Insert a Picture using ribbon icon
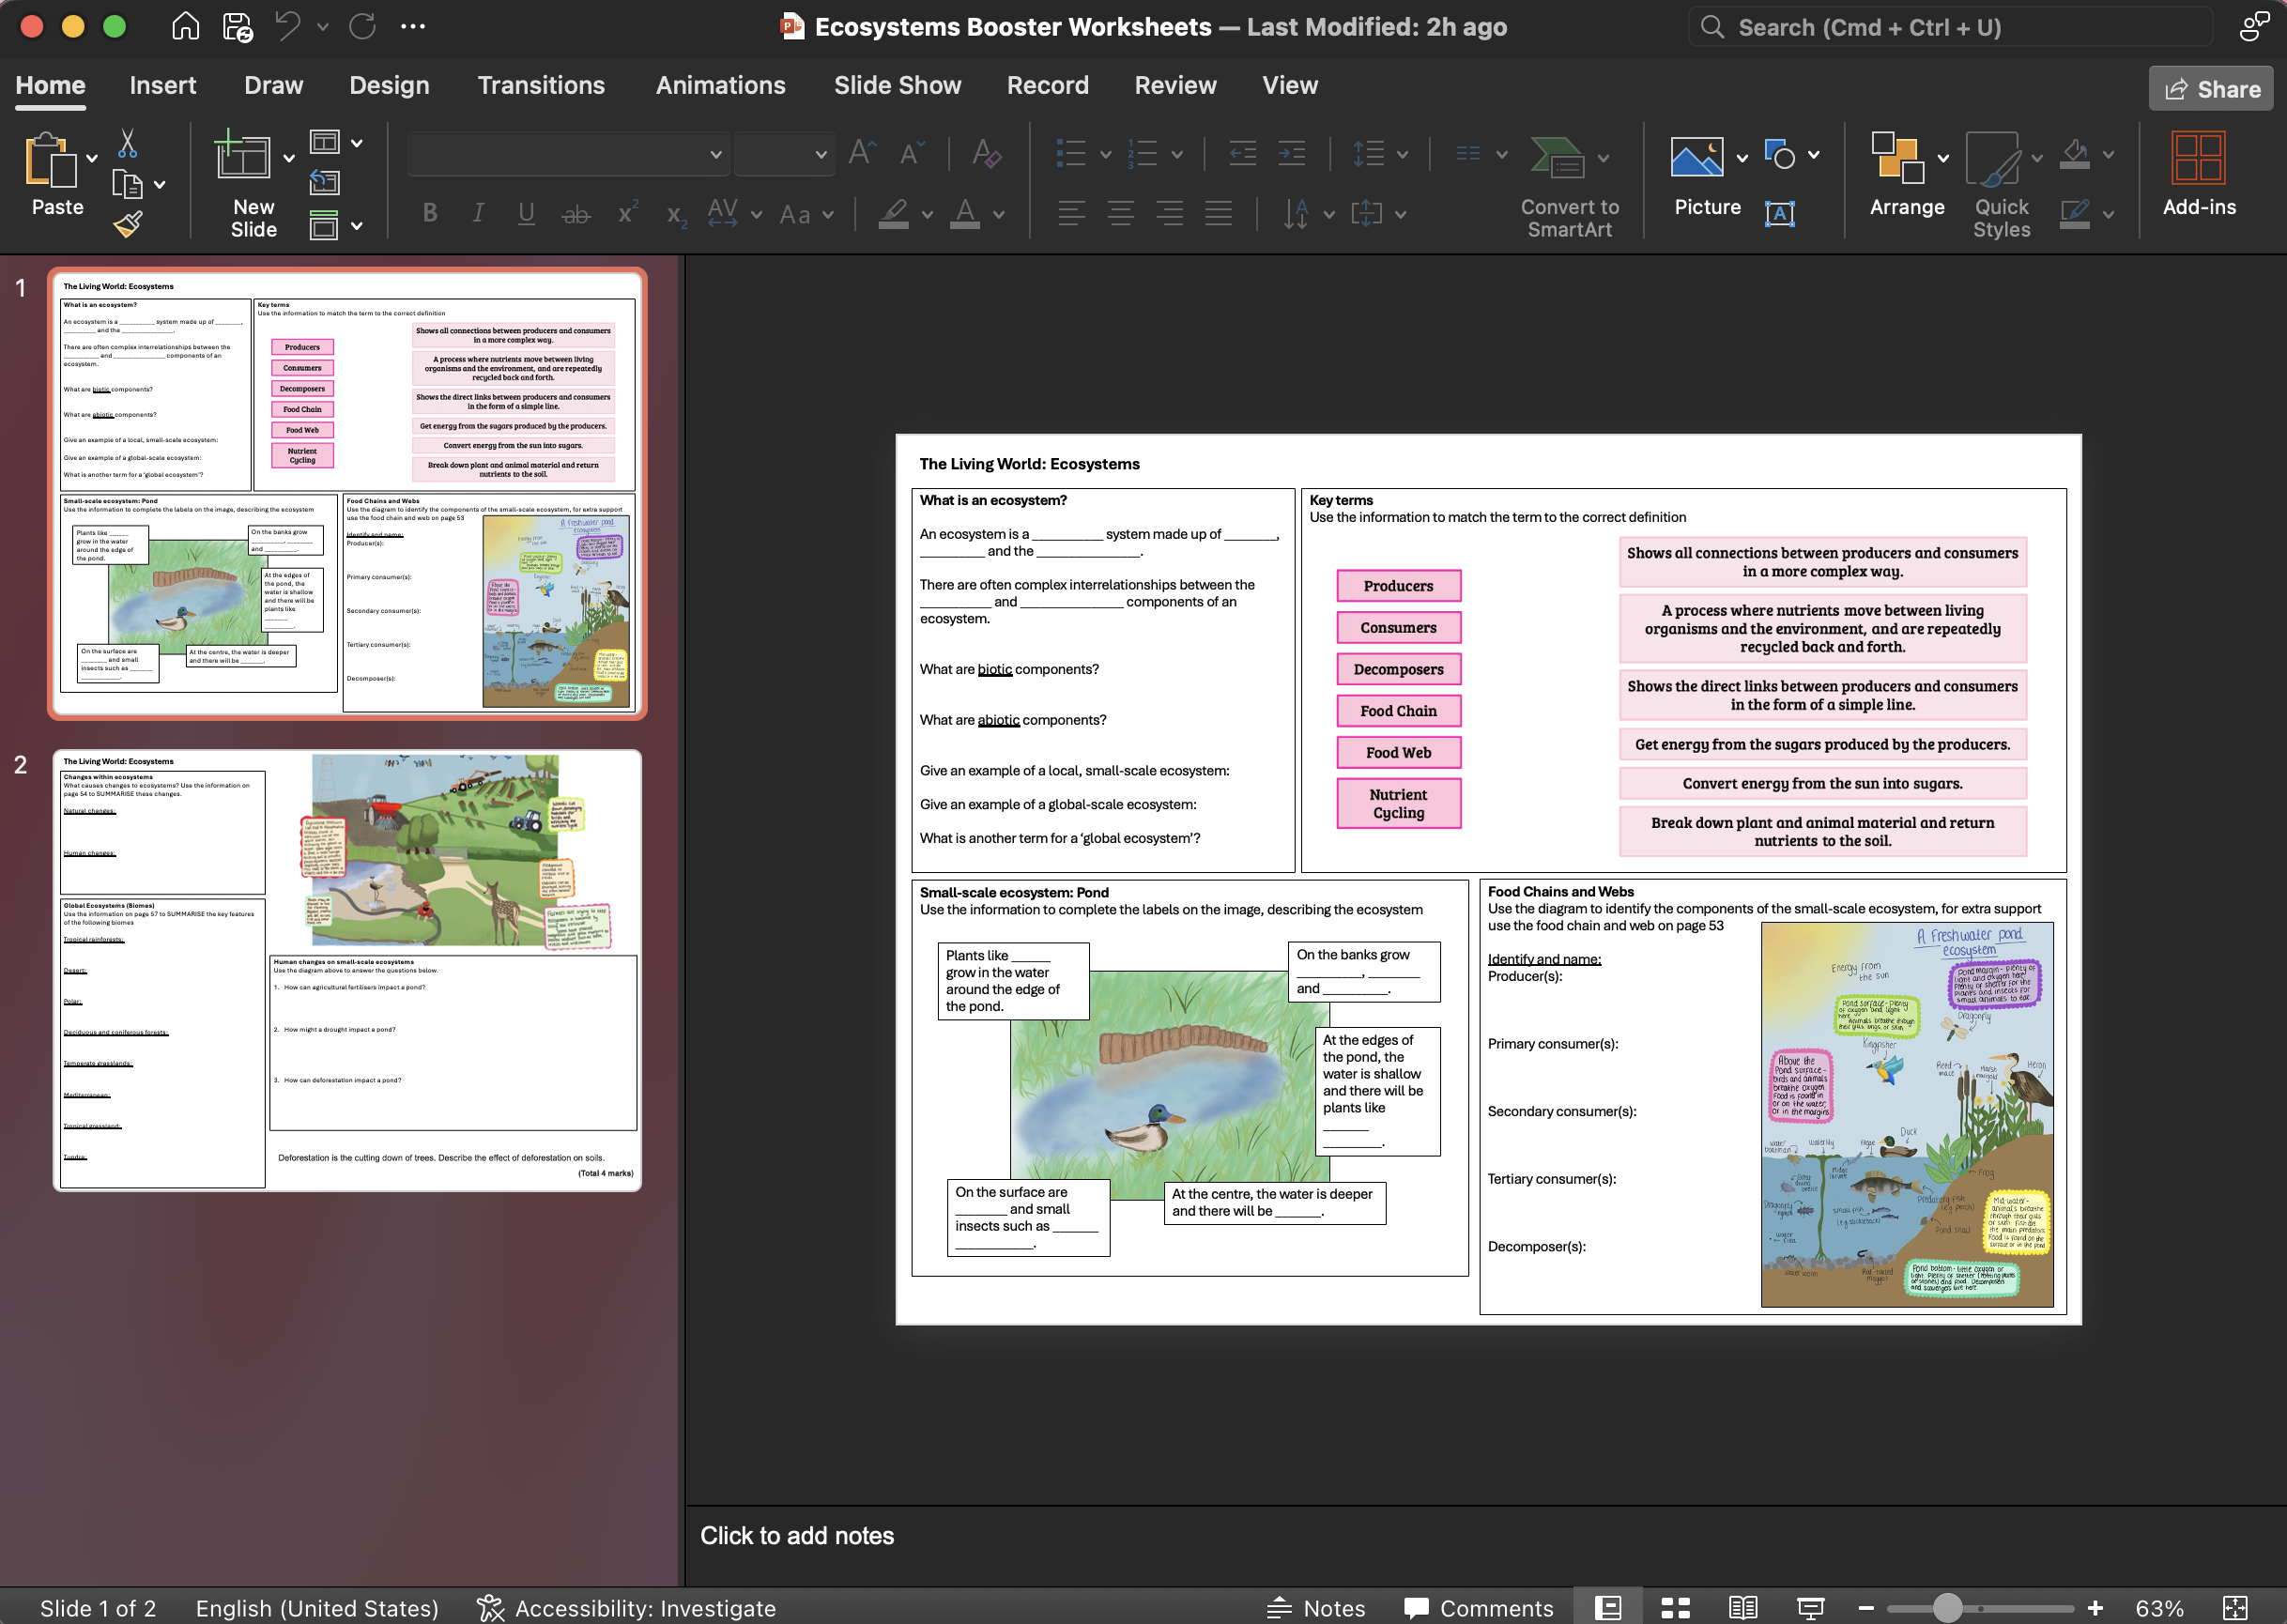 pyautogui.click(x=1697, y=158)
